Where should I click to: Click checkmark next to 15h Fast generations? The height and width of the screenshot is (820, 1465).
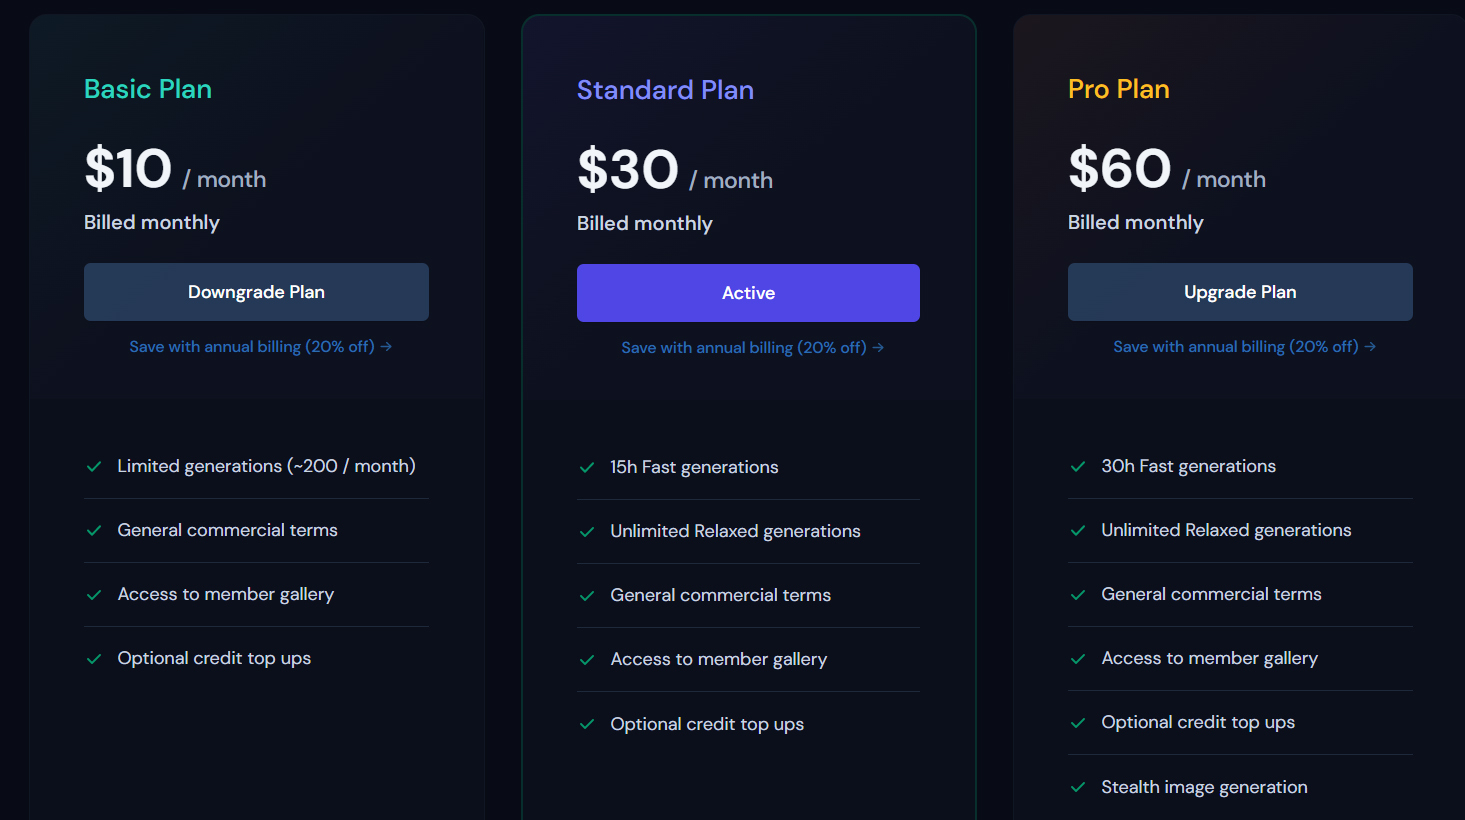point(587,468)
